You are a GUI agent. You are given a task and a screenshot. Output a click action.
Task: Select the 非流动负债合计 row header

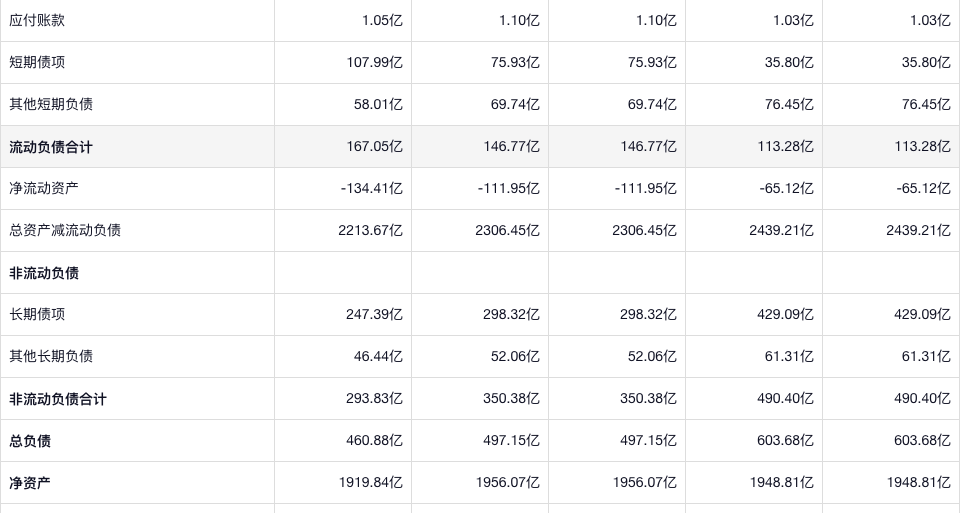coord(58,399)
